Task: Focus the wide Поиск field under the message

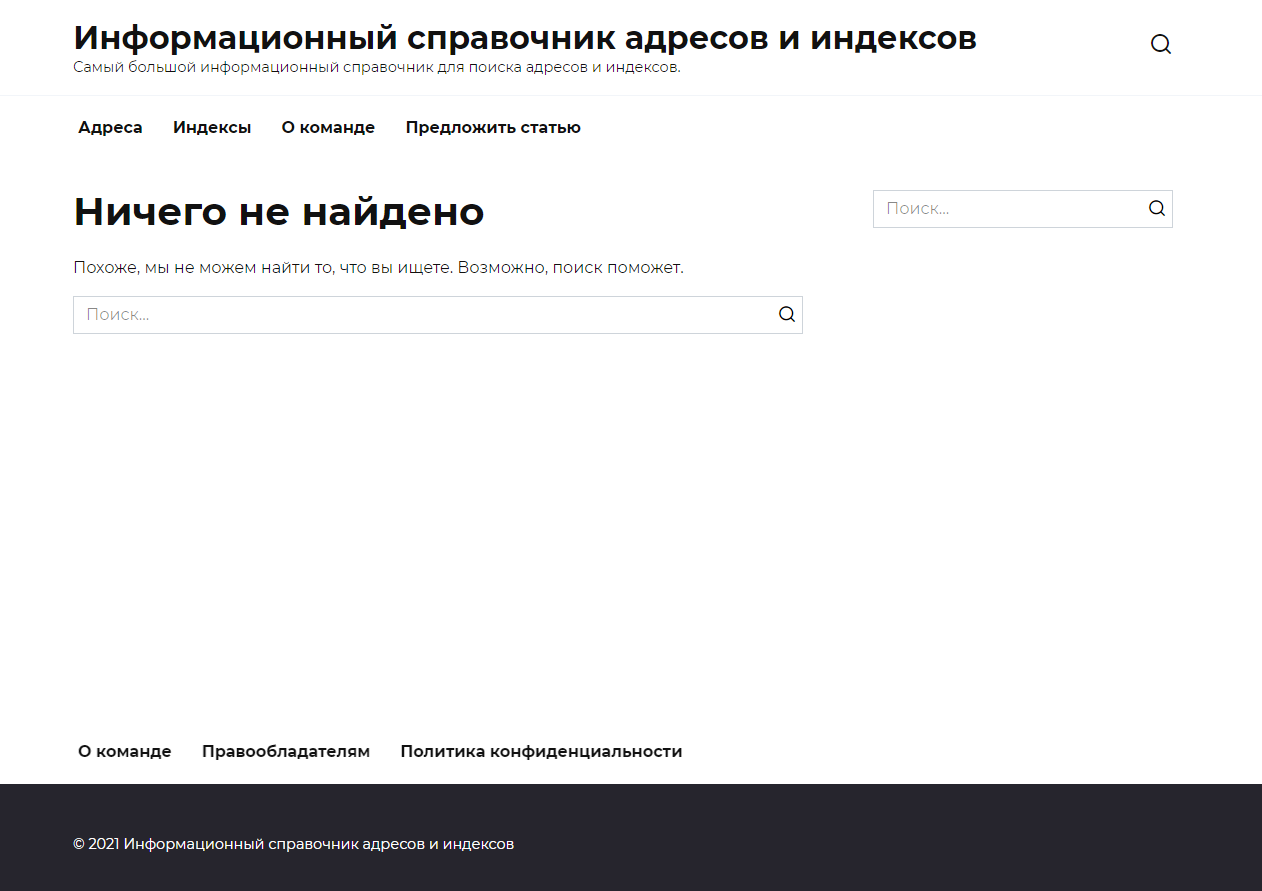Action: [420, 315]
